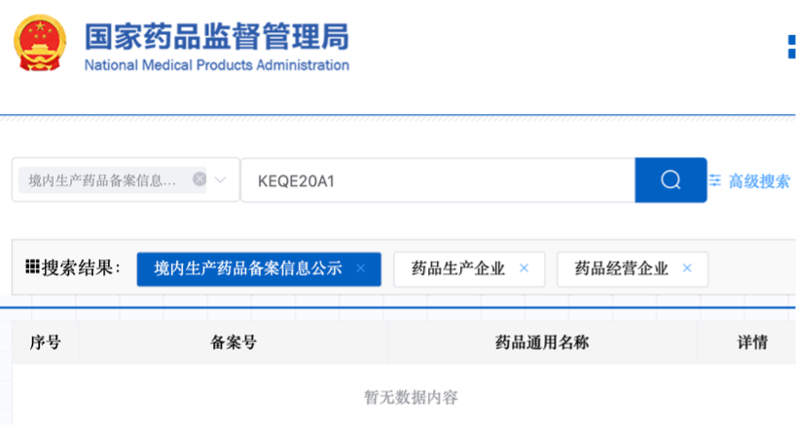Select the 境内生产药品备案信息公示 tab

248,268
